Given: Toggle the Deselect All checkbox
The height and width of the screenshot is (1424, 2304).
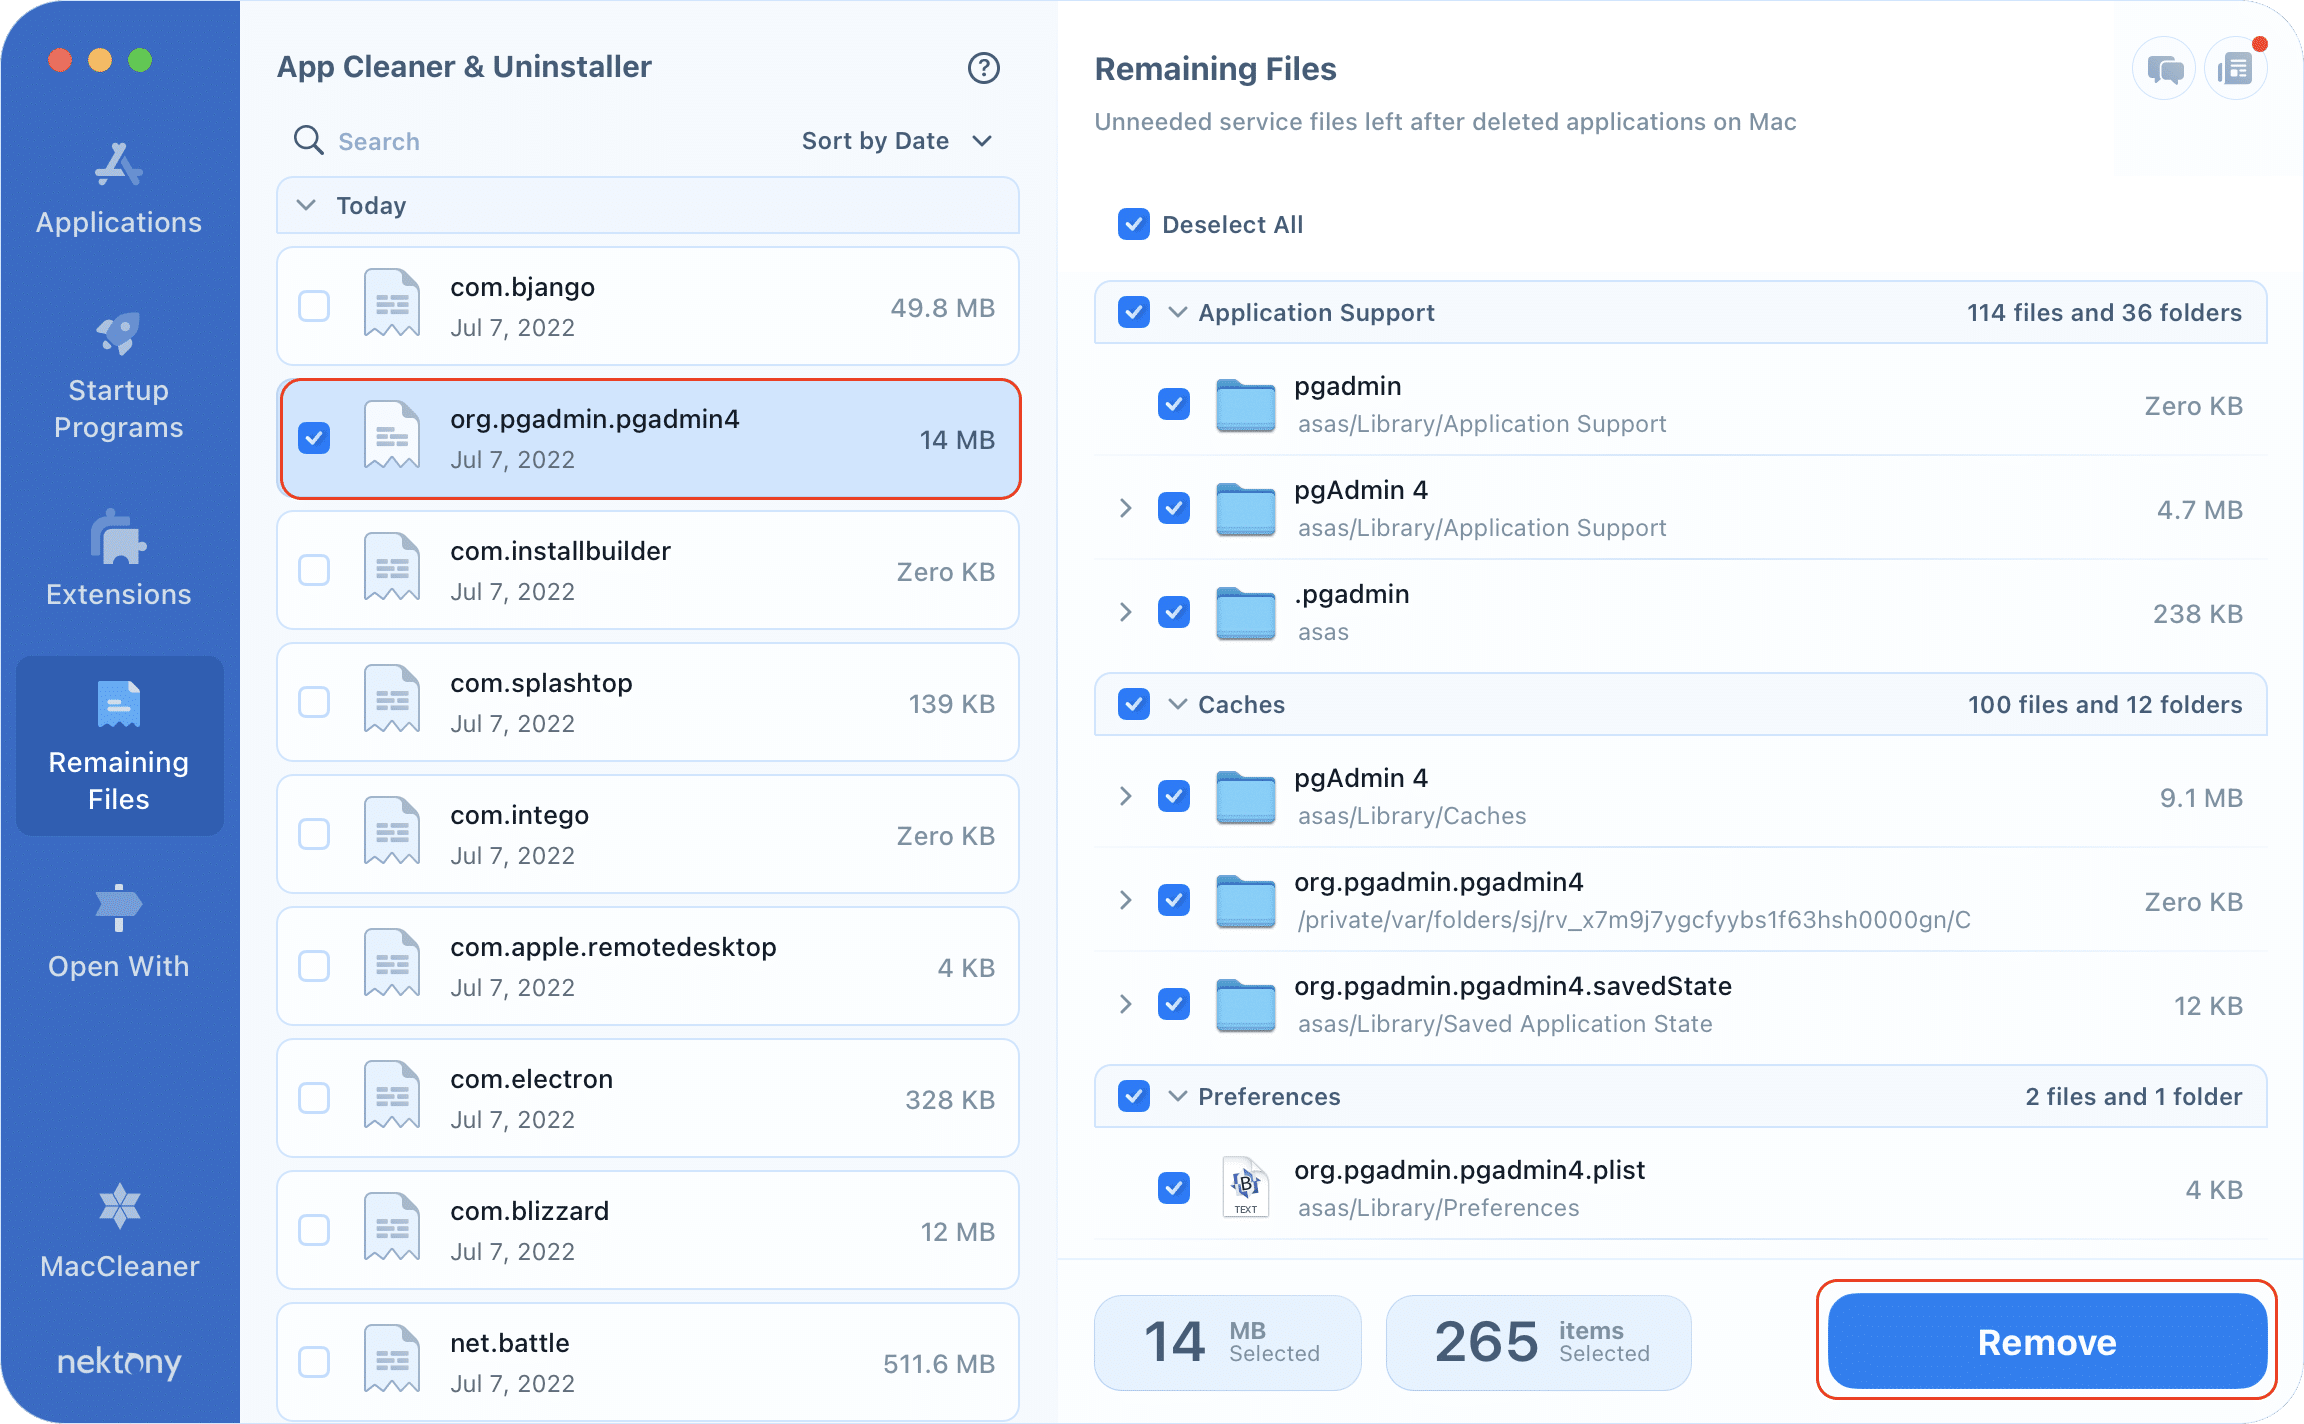Looking at the screenshot, I should tap(1132, 224).
